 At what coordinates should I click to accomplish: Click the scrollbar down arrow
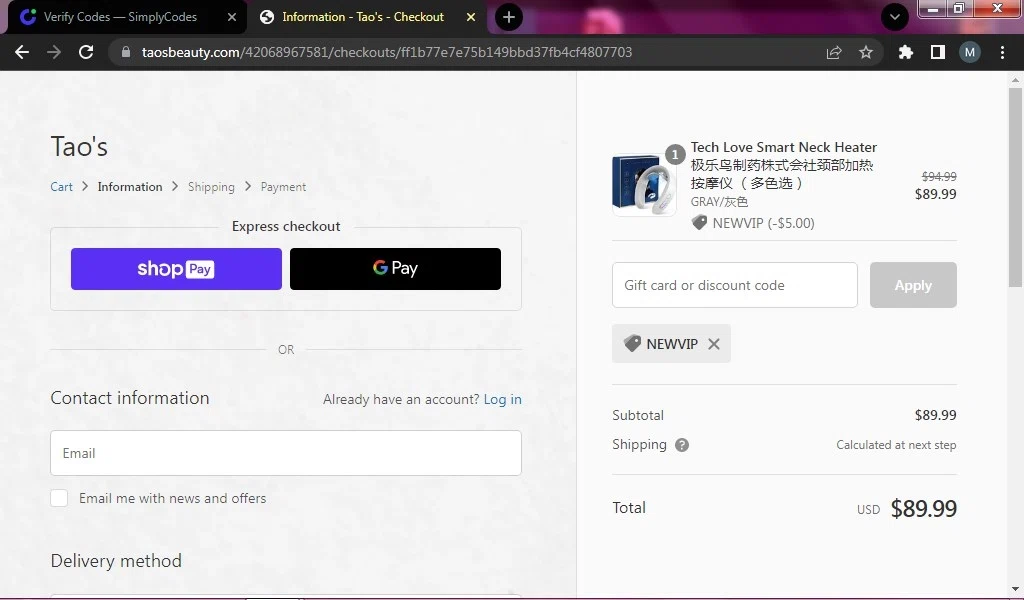click(1015, 590)
